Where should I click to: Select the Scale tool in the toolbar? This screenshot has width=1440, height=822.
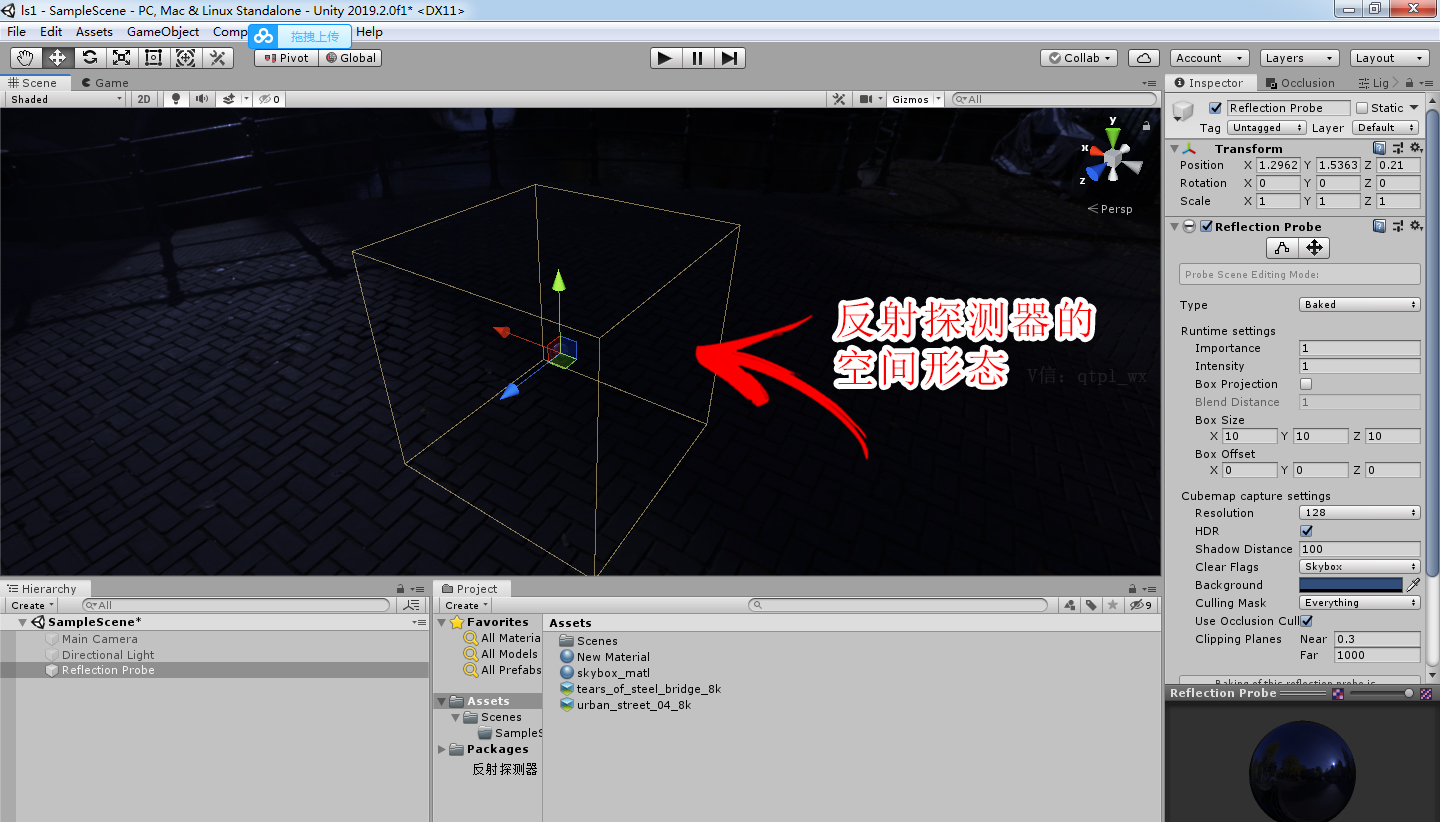click(121, 58)
